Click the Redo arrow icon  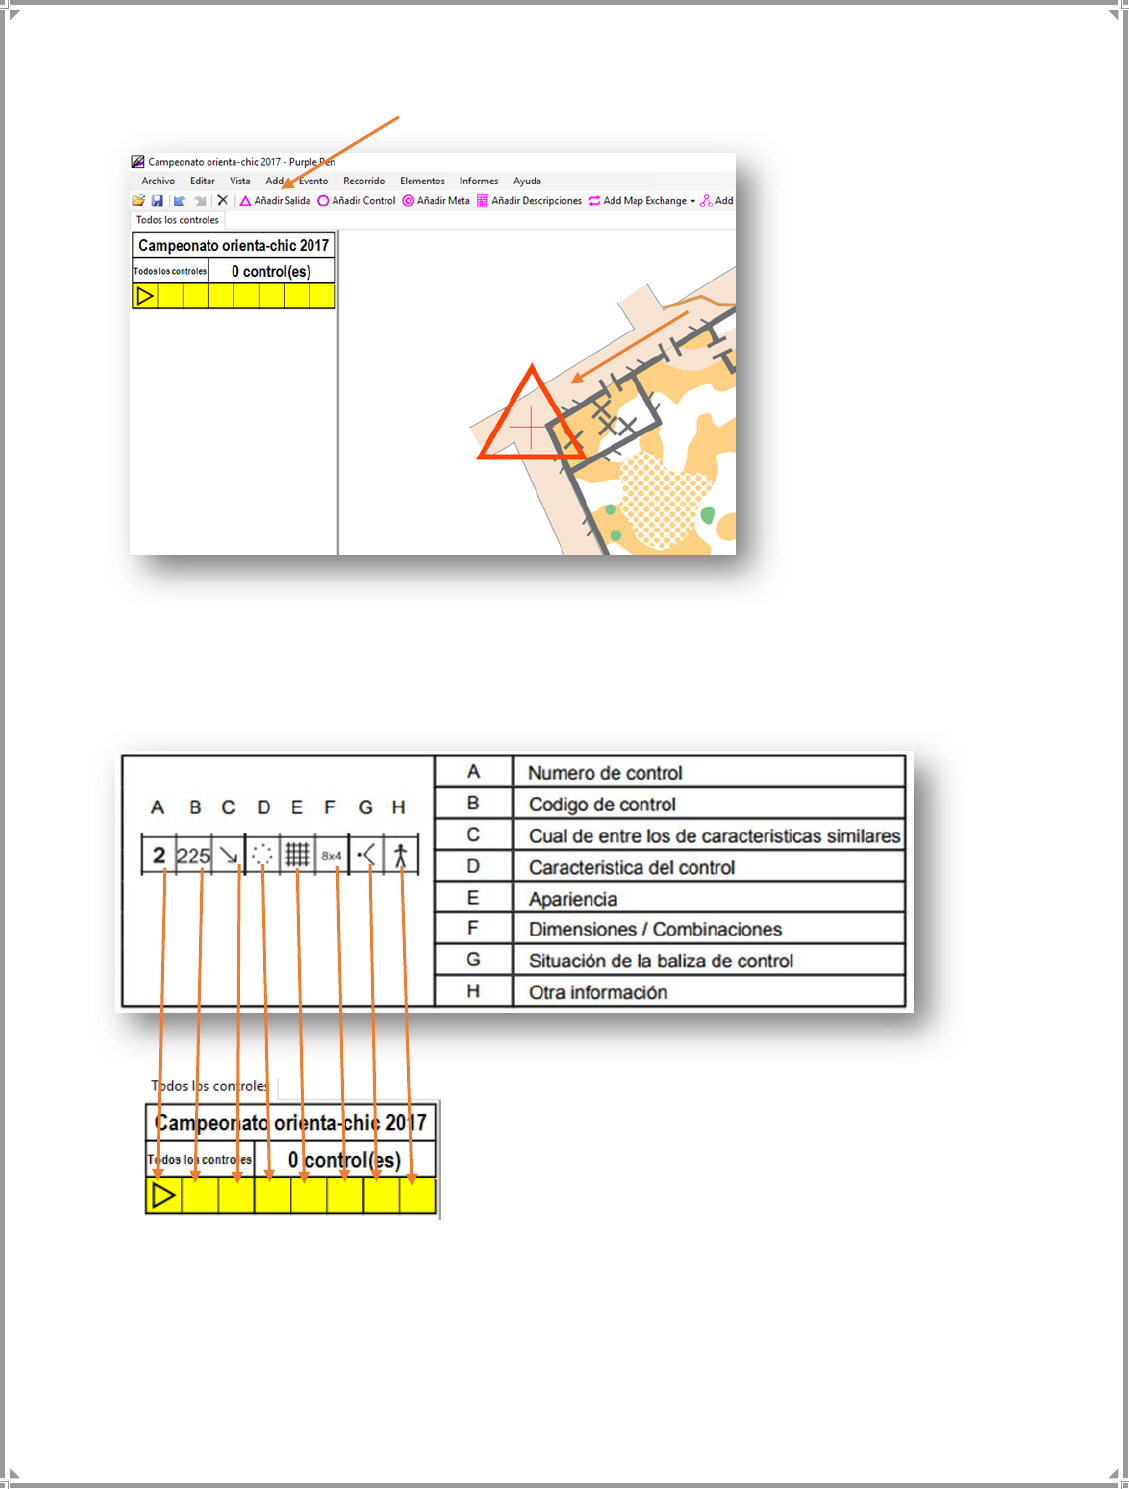[200, 201]
